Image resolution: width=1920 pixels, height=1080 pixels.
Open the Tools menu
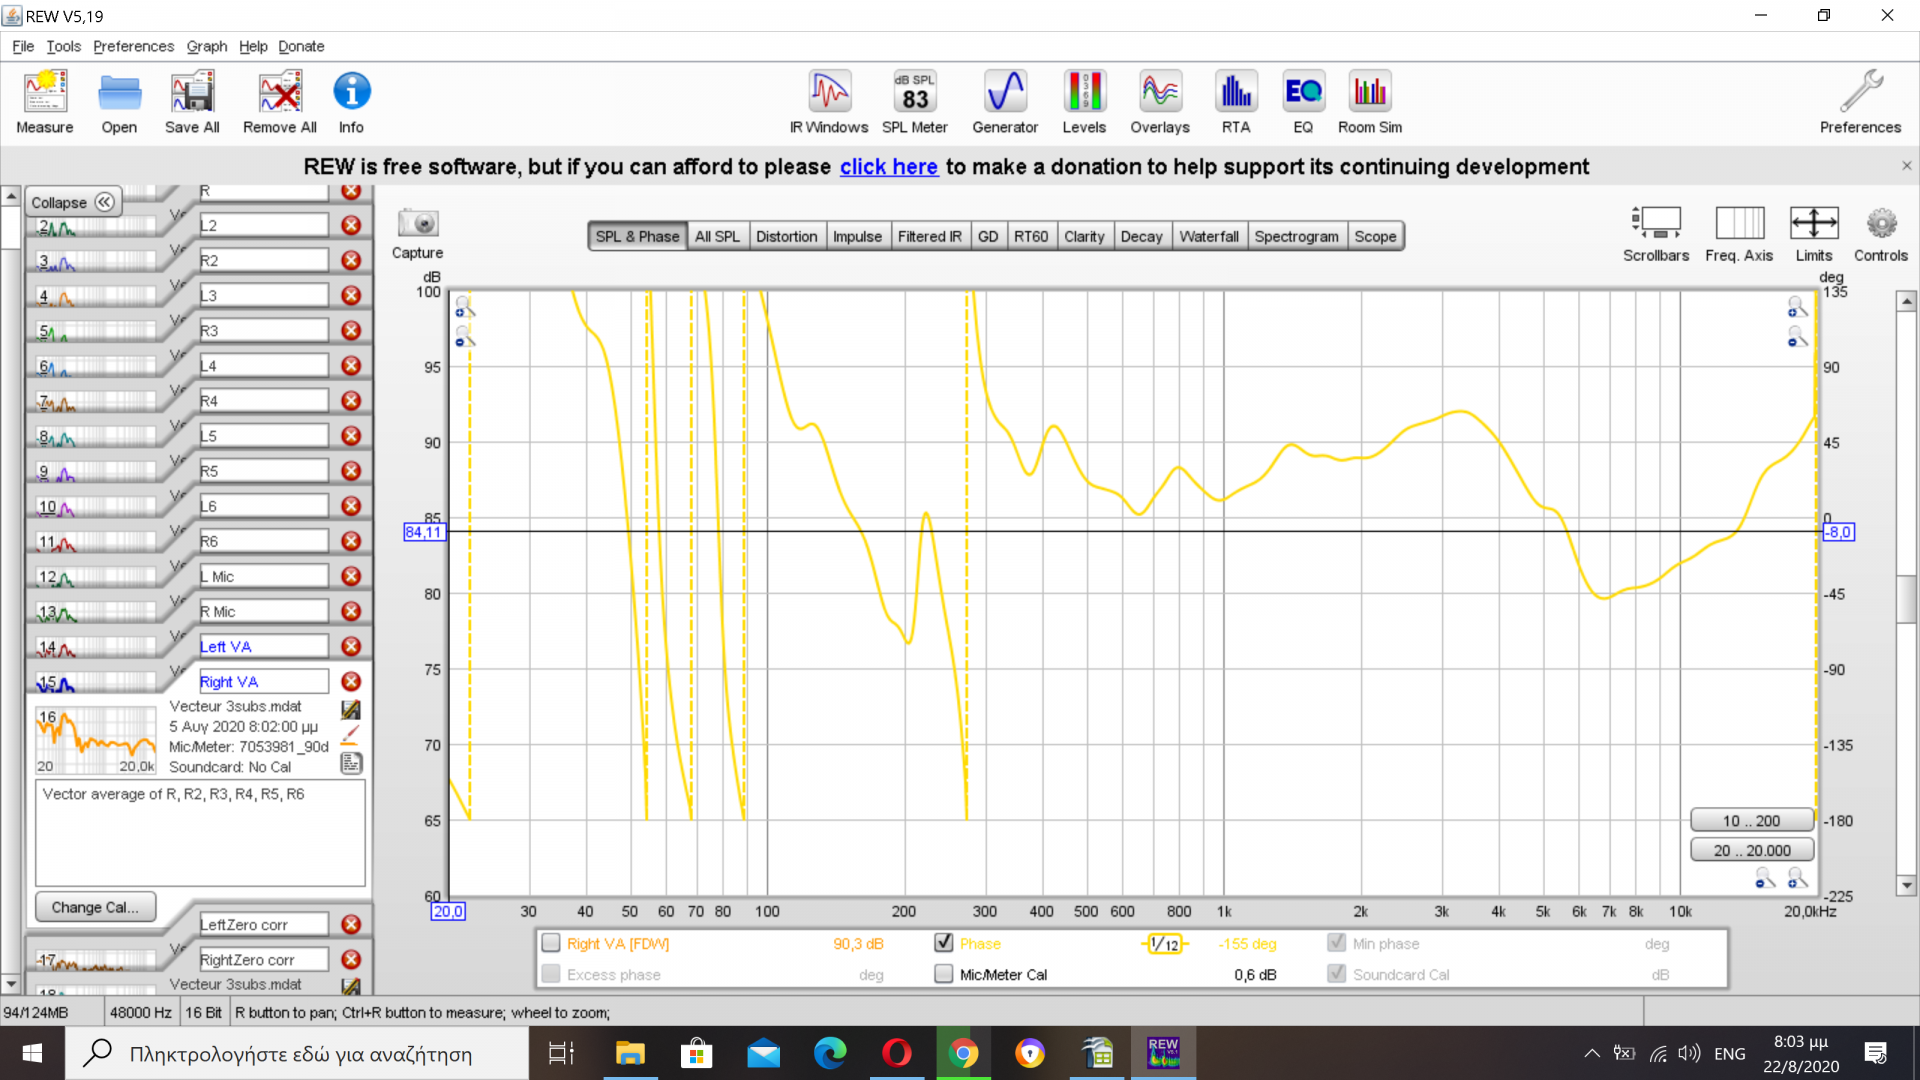pos(63,46)
